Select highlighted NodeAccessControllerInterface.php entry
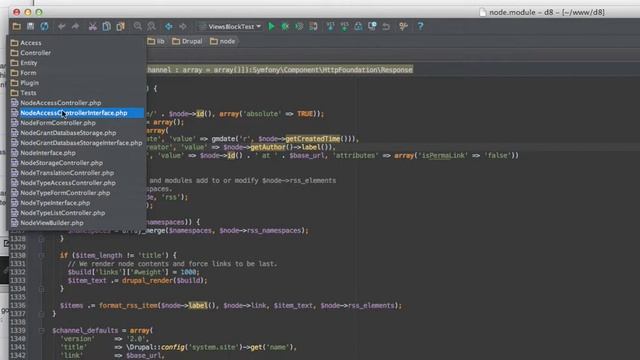This screenshot has width=640, height=360. pyautogui.click(x=77, y=113)
